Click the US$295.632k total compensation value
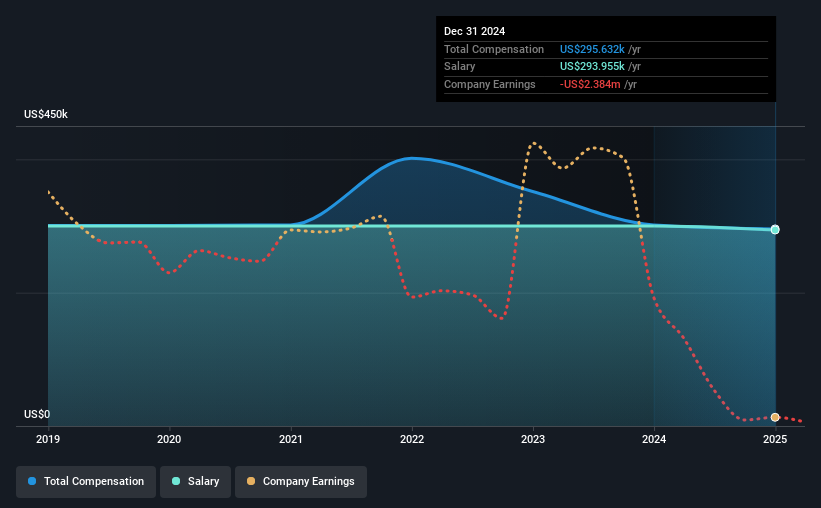Image resolution: width=821 pixels, height=508 pixels. click(592, 49)
